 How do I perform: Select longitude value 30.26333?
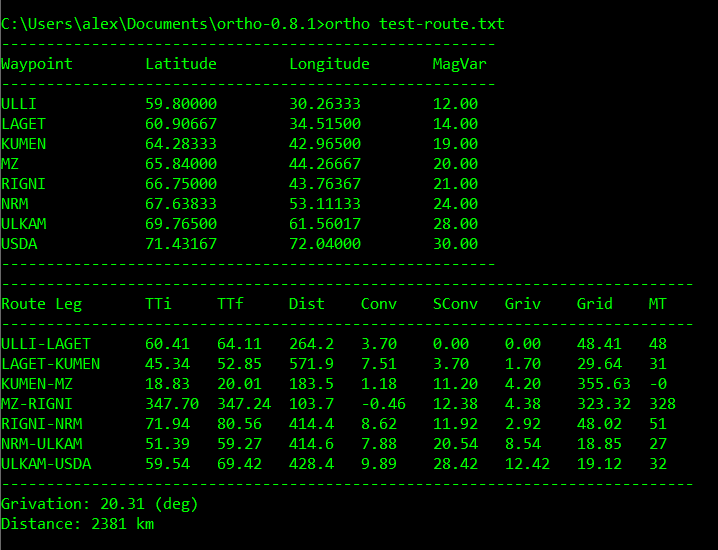(325, 104)
